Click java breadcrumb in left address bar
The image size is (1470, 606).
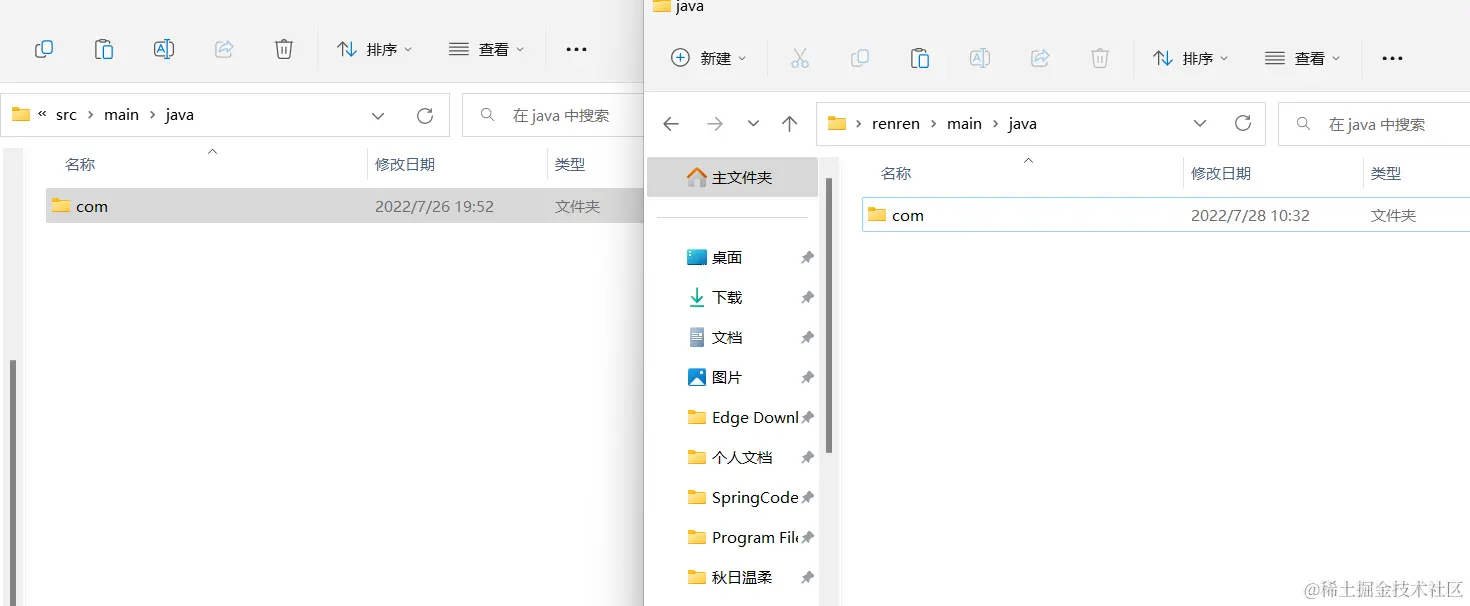[180, 115]
